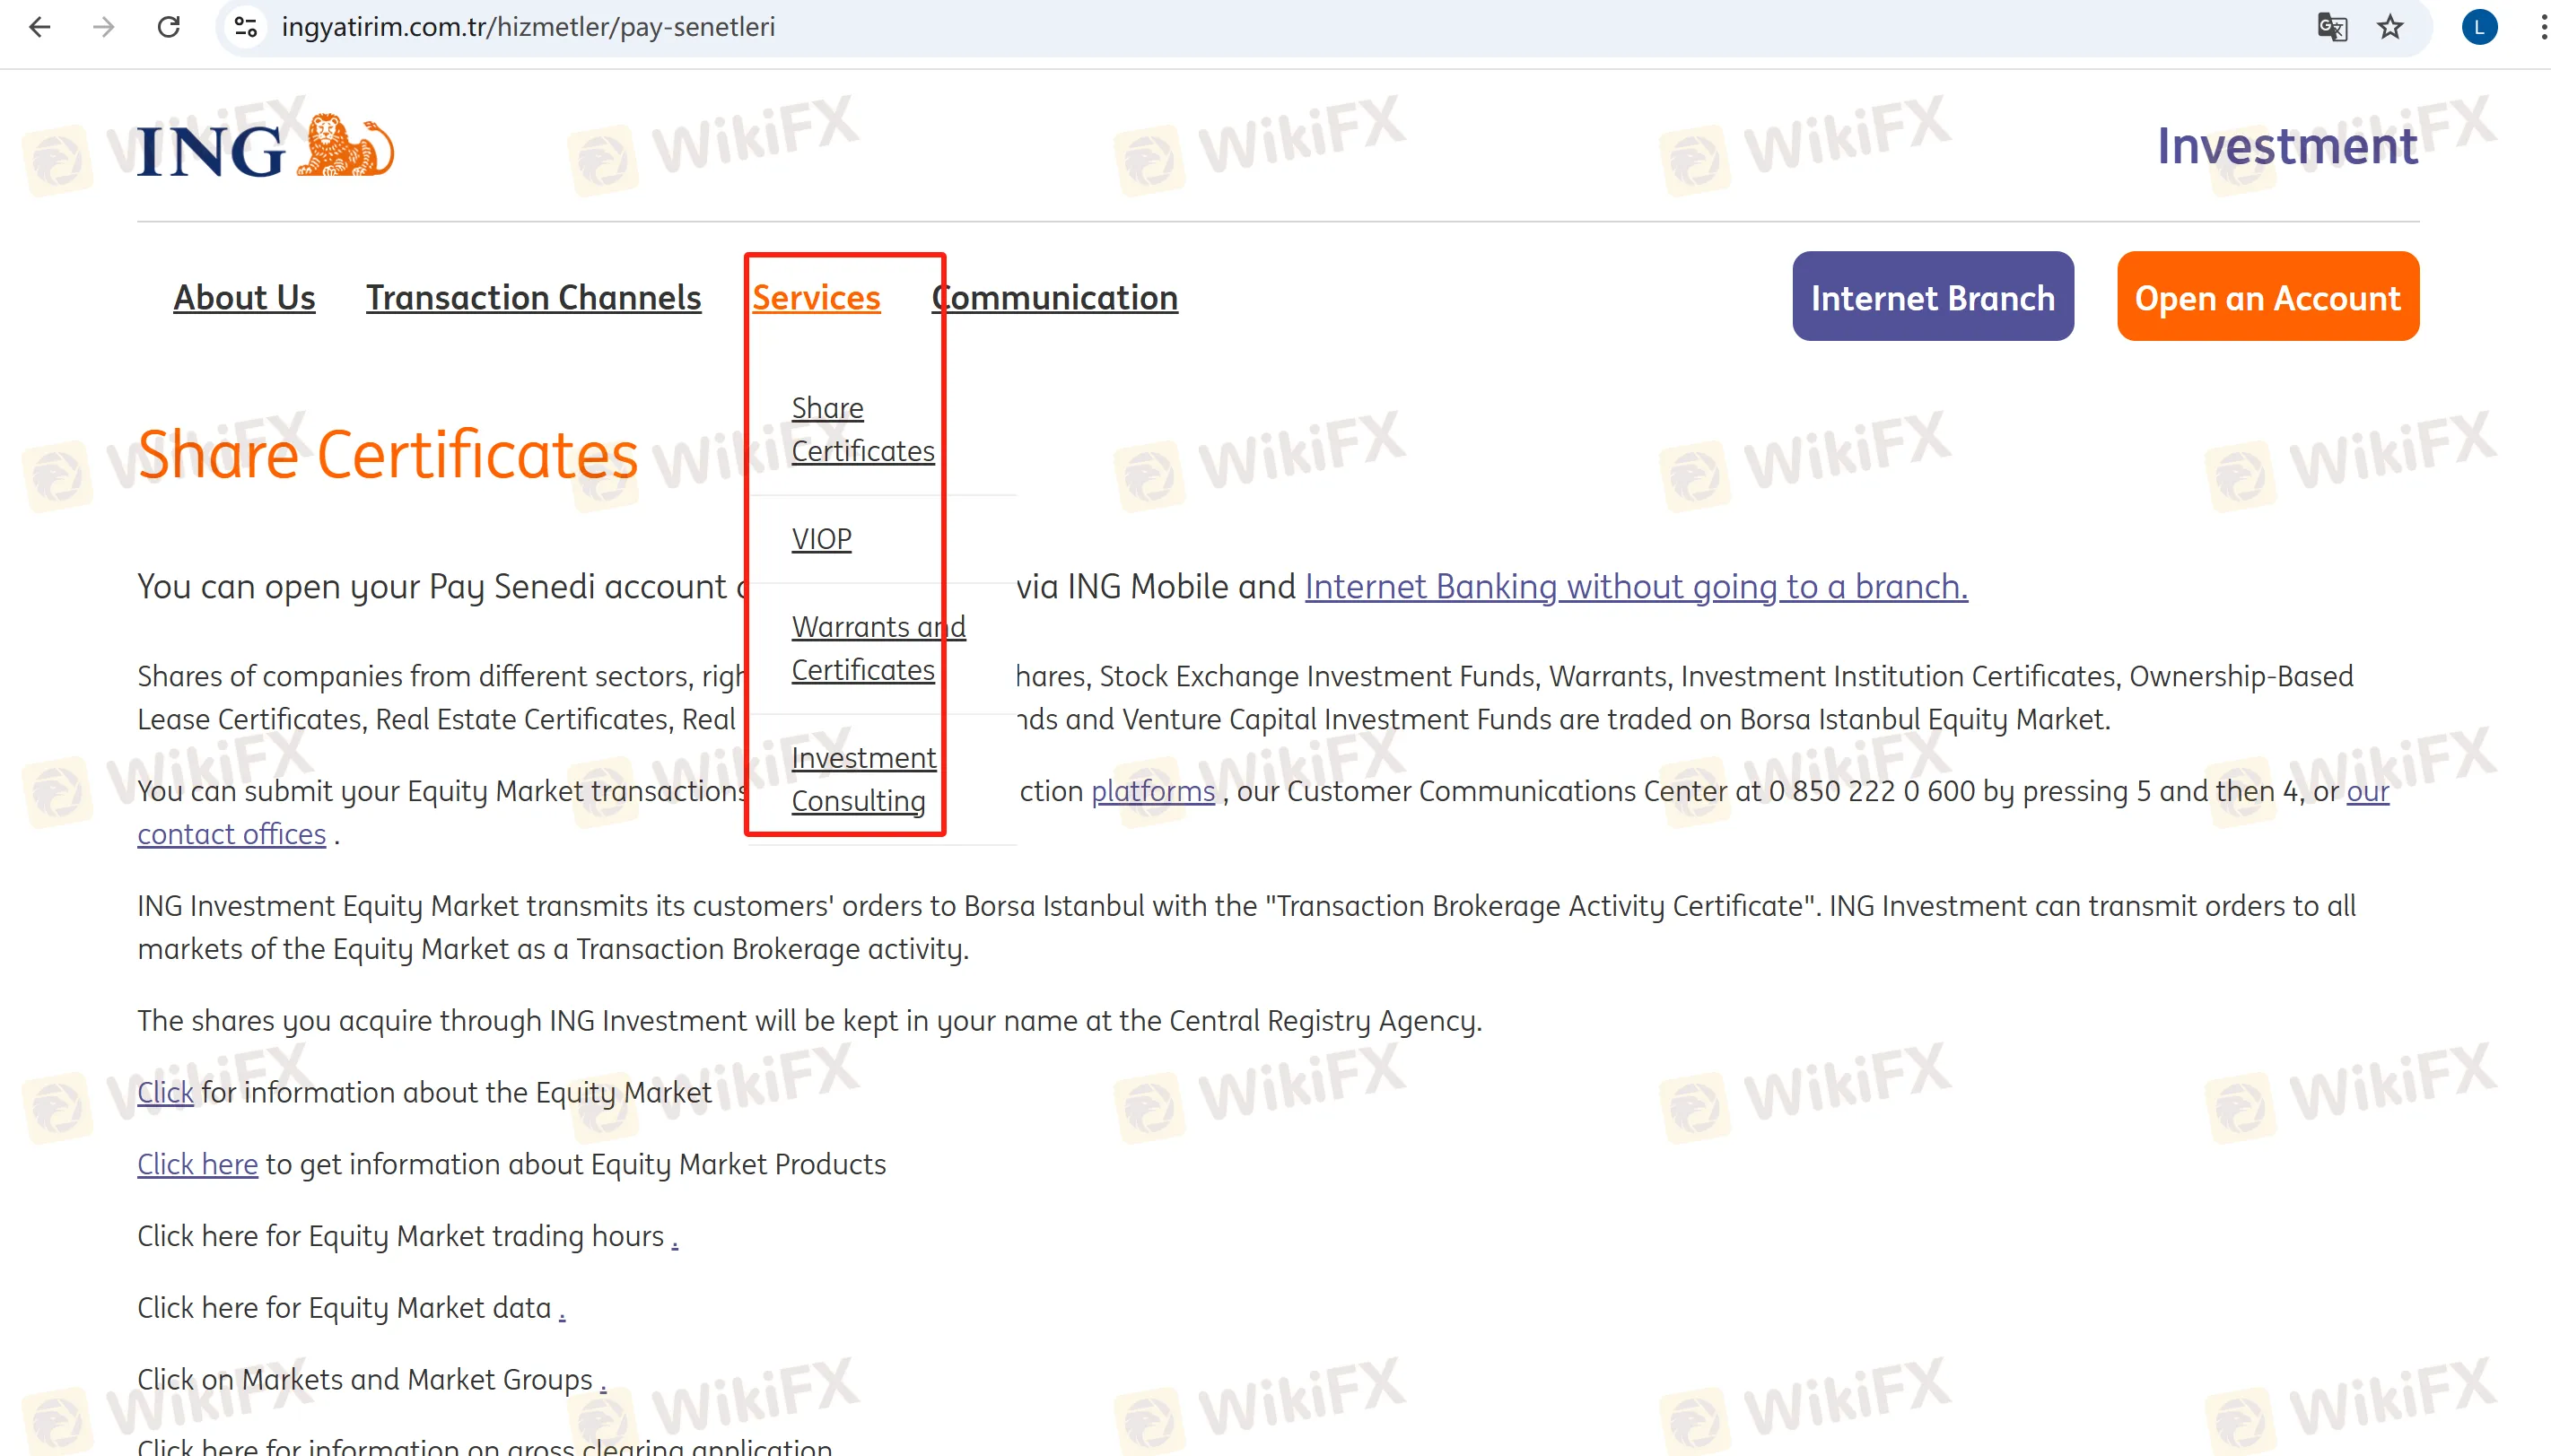Click the Google Translate icon
The image size is (2551, 1456).
2331,27
